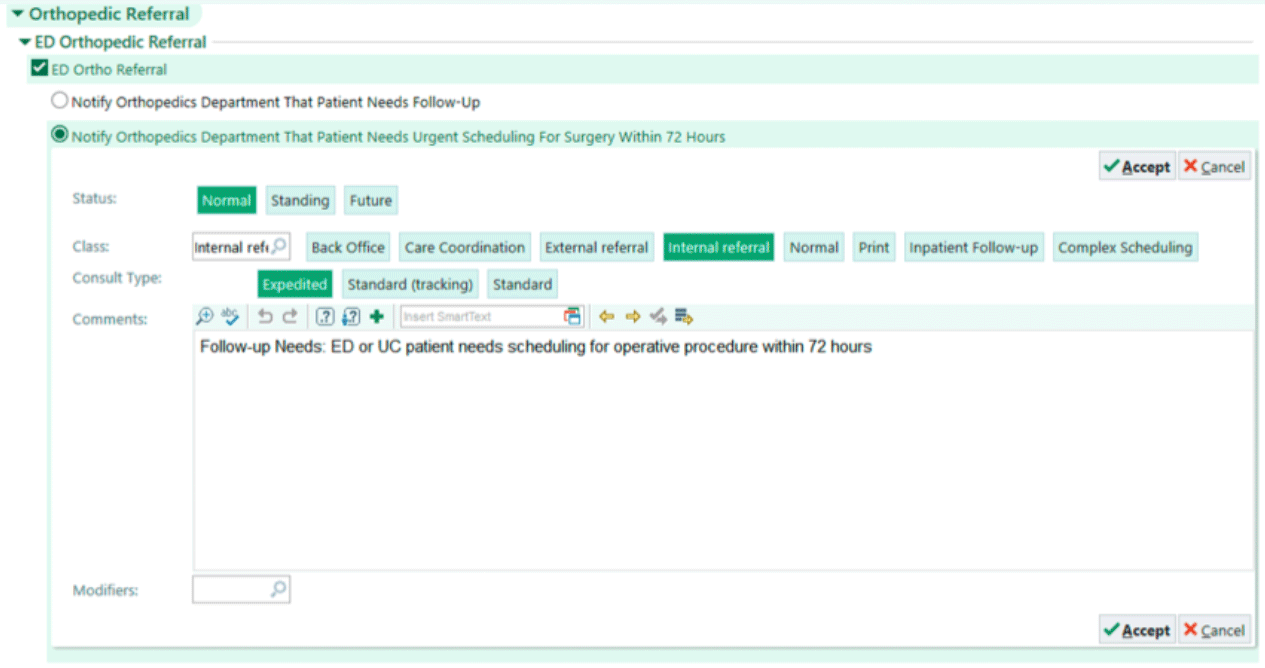This screenshot has width=1265, height=668.
Task: Click in the Comments text area
Action: tap(723, 450)
